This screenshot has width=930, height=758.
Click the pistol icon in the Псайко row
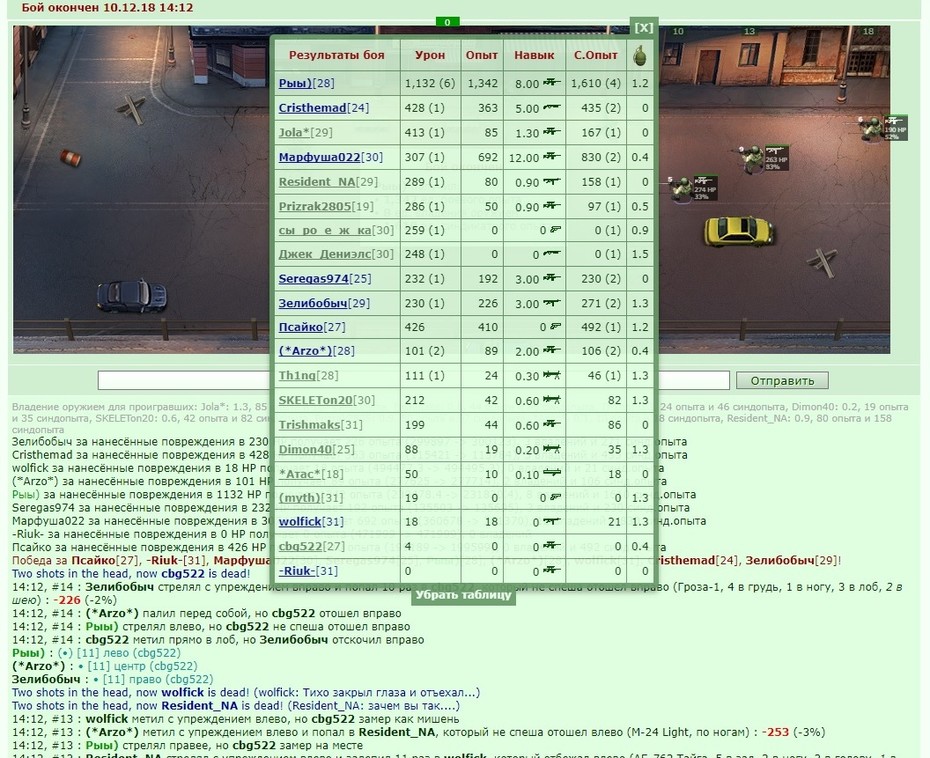coord(555,326)
